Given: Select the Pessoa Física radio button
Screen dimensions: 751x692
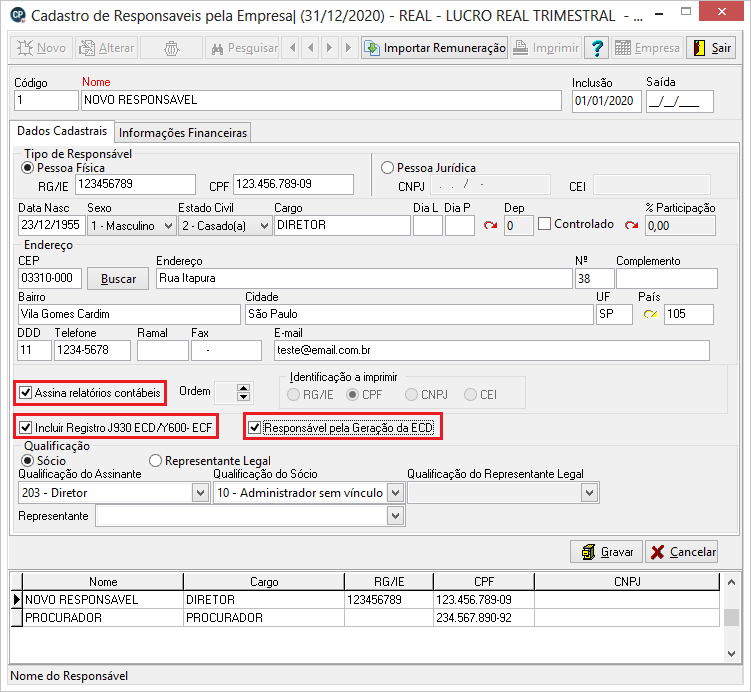Looking at the screenshot, I should click(28, 168).
